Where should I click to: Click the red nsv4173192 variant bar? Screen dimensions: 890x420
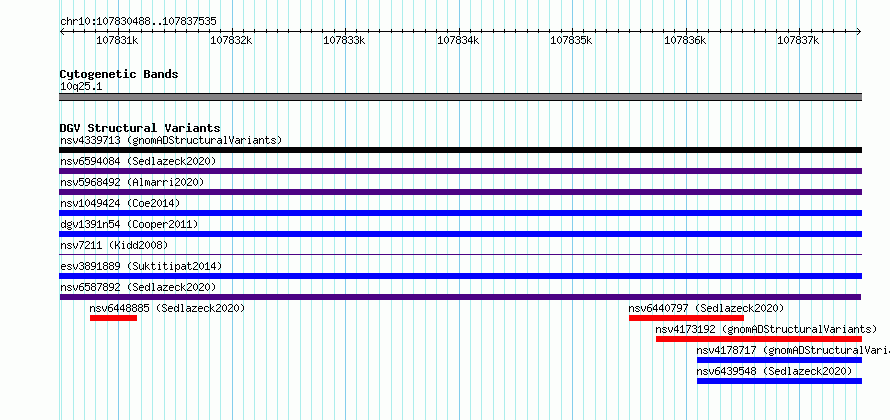point(759,339)
